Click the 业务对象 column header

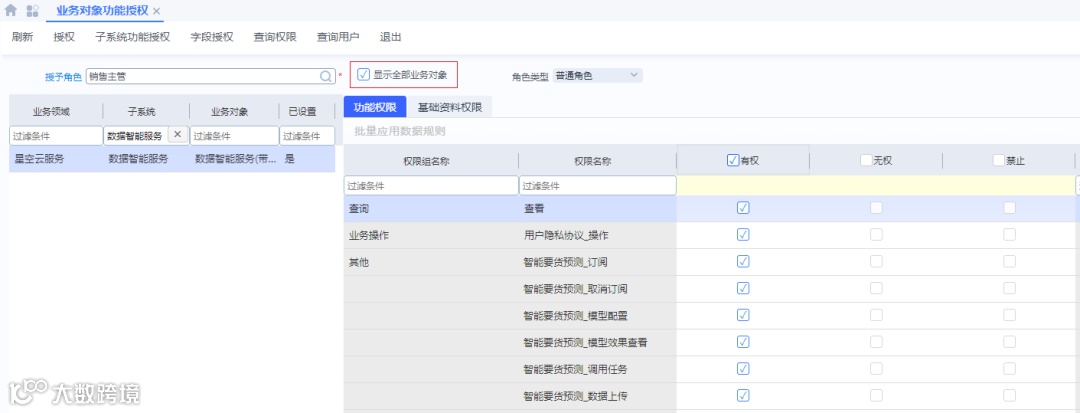point(229,112)
